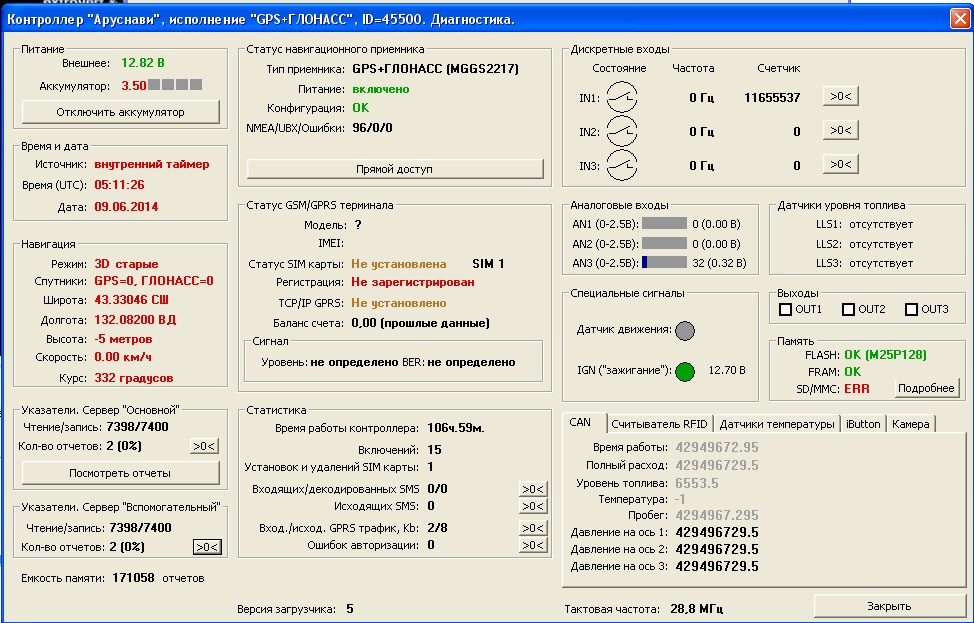
Task: Switch to the Считыватель RFID tab
Action: point(659,424)
